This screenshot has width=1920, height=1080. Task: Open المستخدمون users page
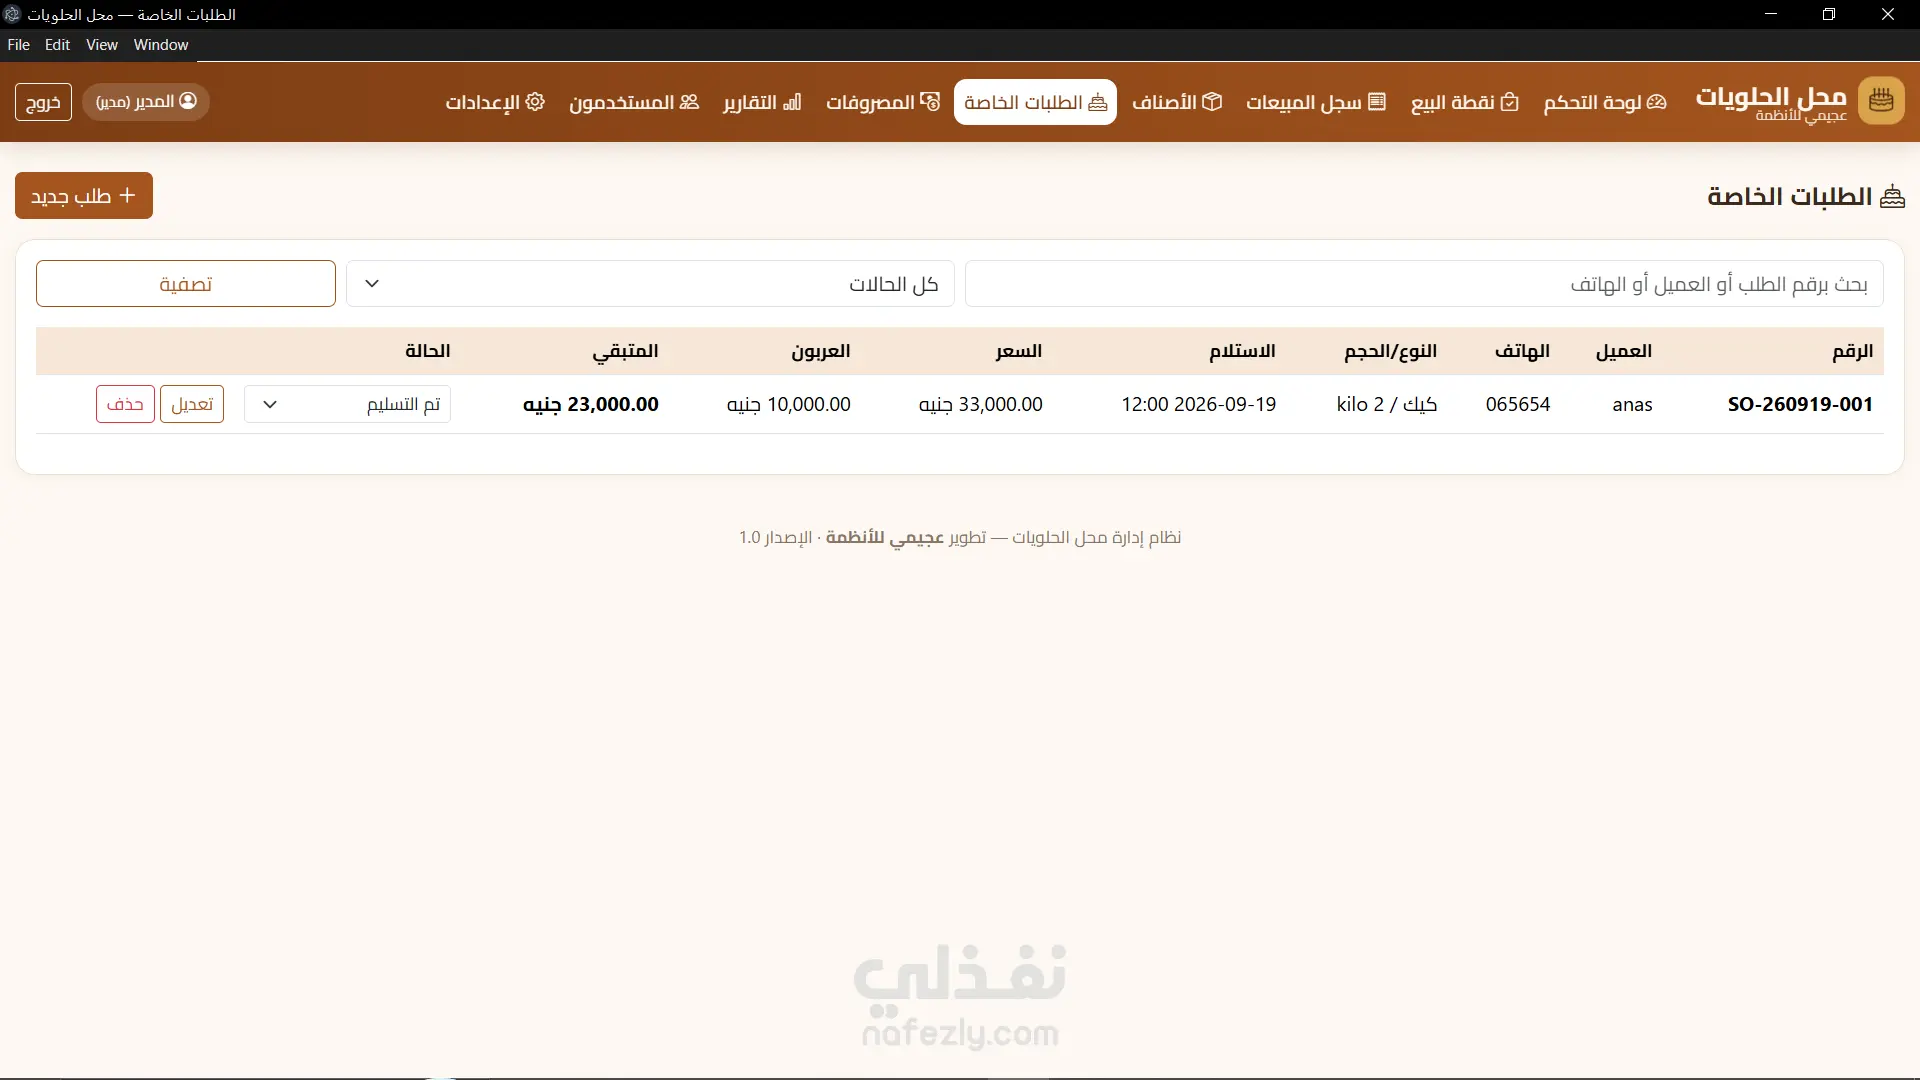pyautogui.click(x=634, y=102)
